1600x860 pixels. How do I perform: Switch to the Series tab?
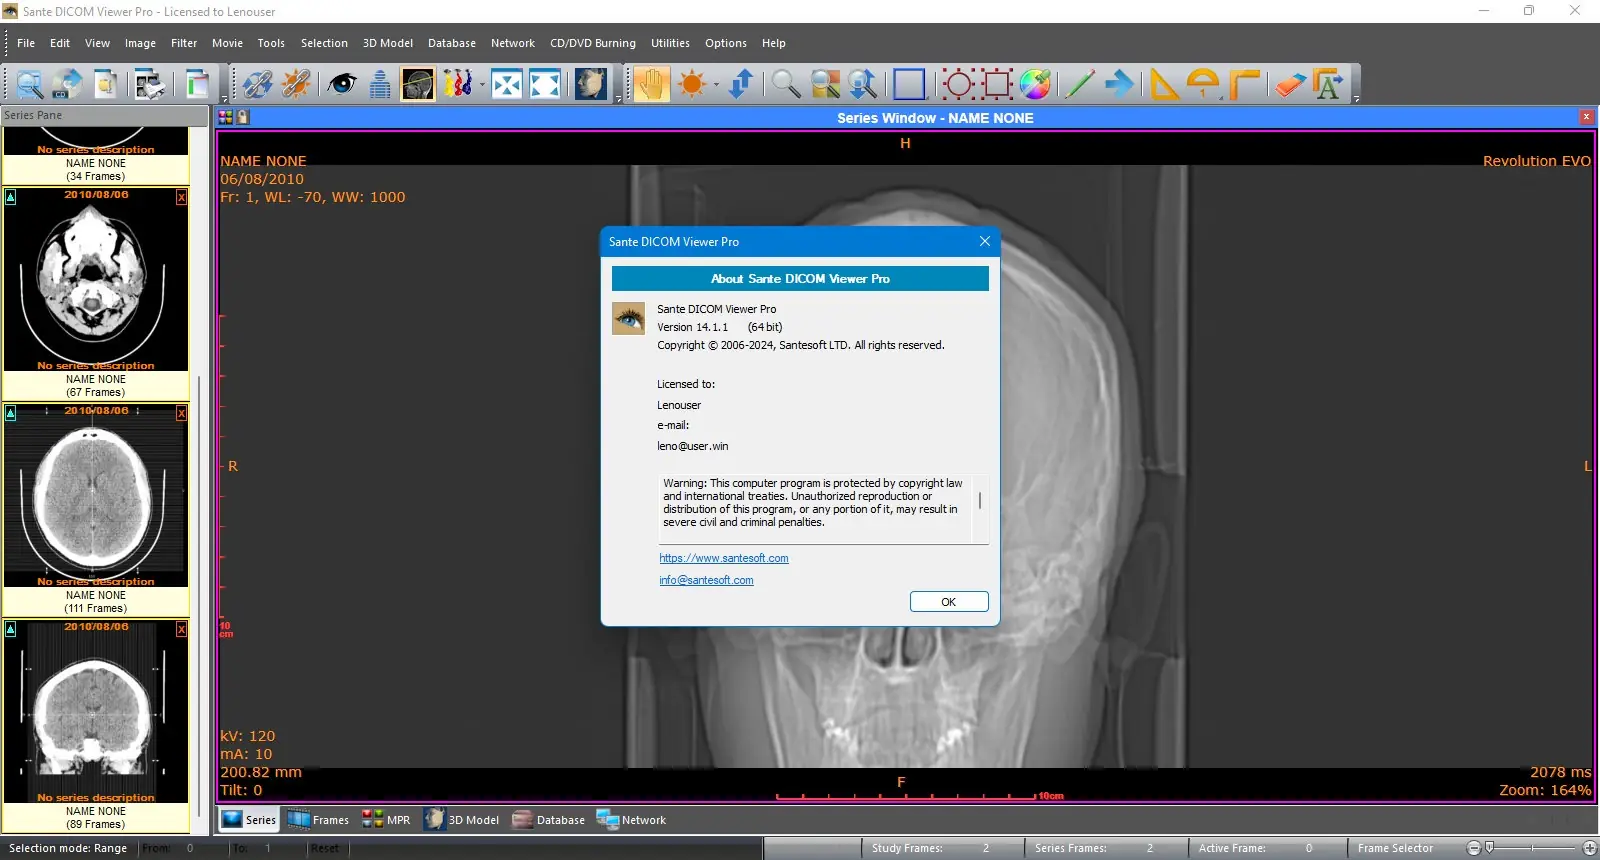point(249,820)
